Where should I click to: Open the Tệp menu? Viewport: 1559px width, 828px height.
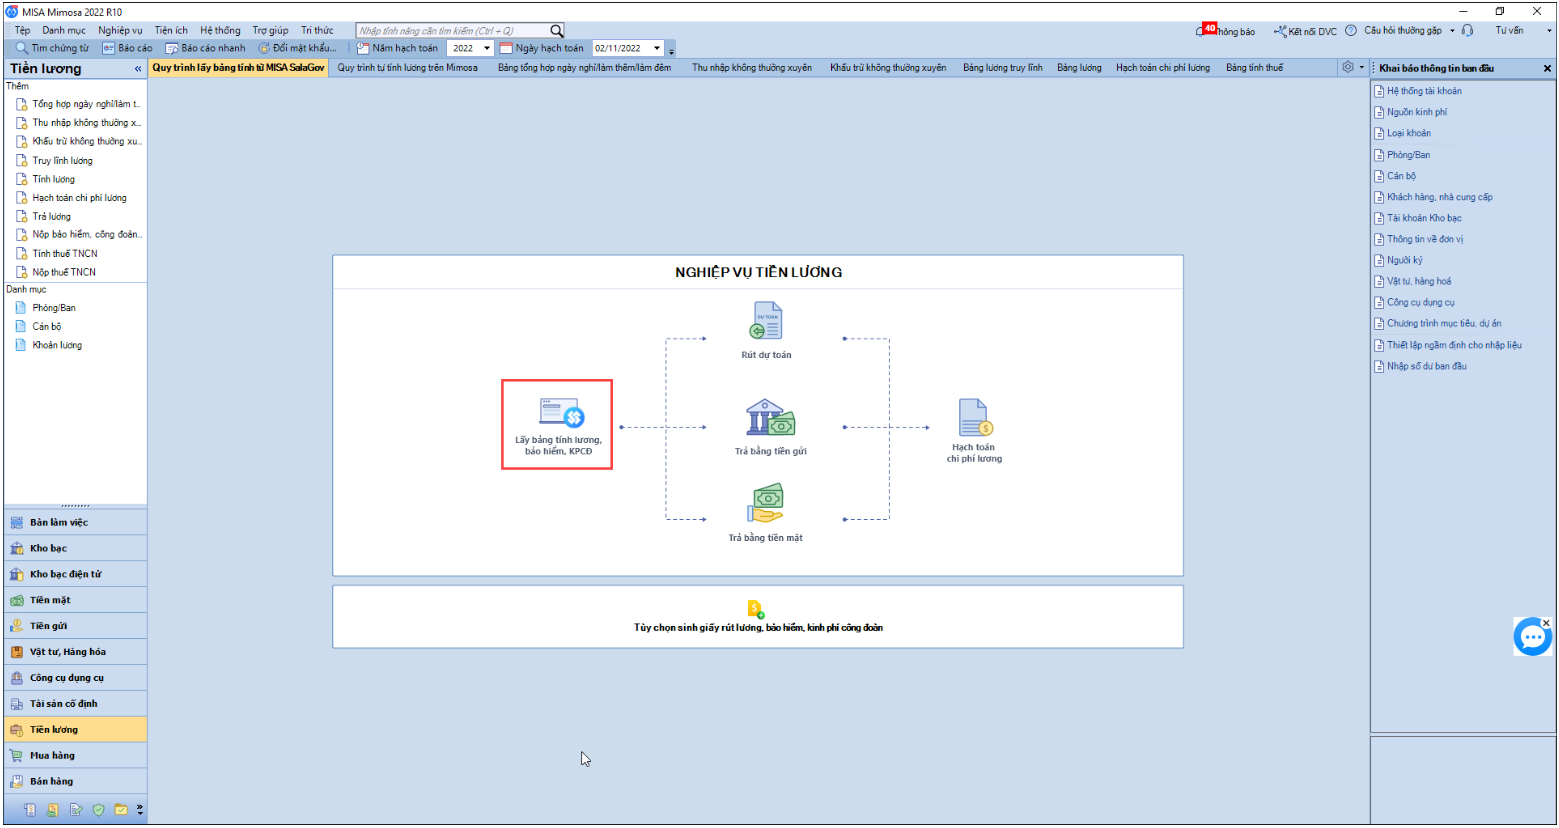pyautogui.click(x=22, y=31)
